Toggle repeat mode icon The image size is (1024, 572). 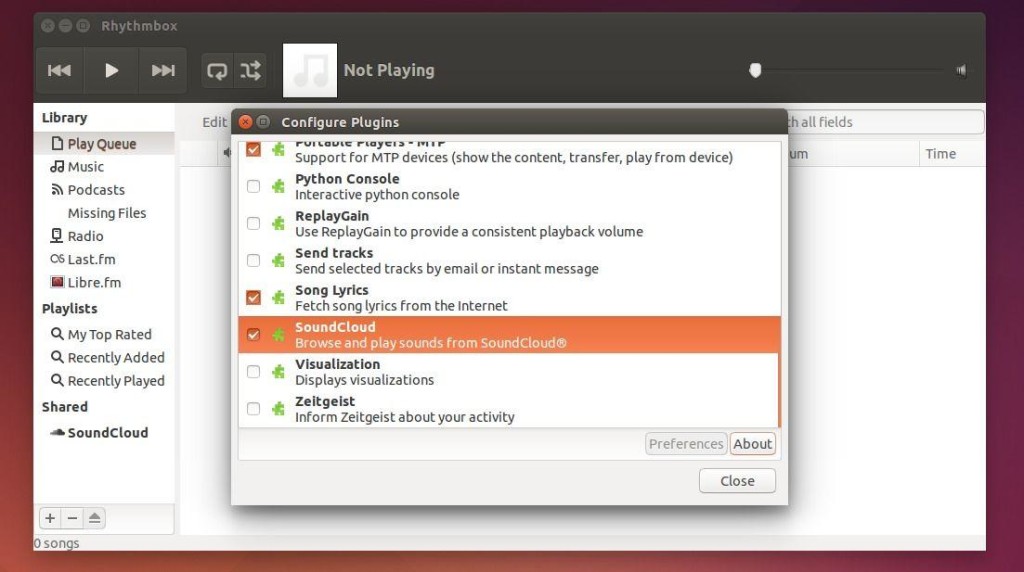[217, 71]
